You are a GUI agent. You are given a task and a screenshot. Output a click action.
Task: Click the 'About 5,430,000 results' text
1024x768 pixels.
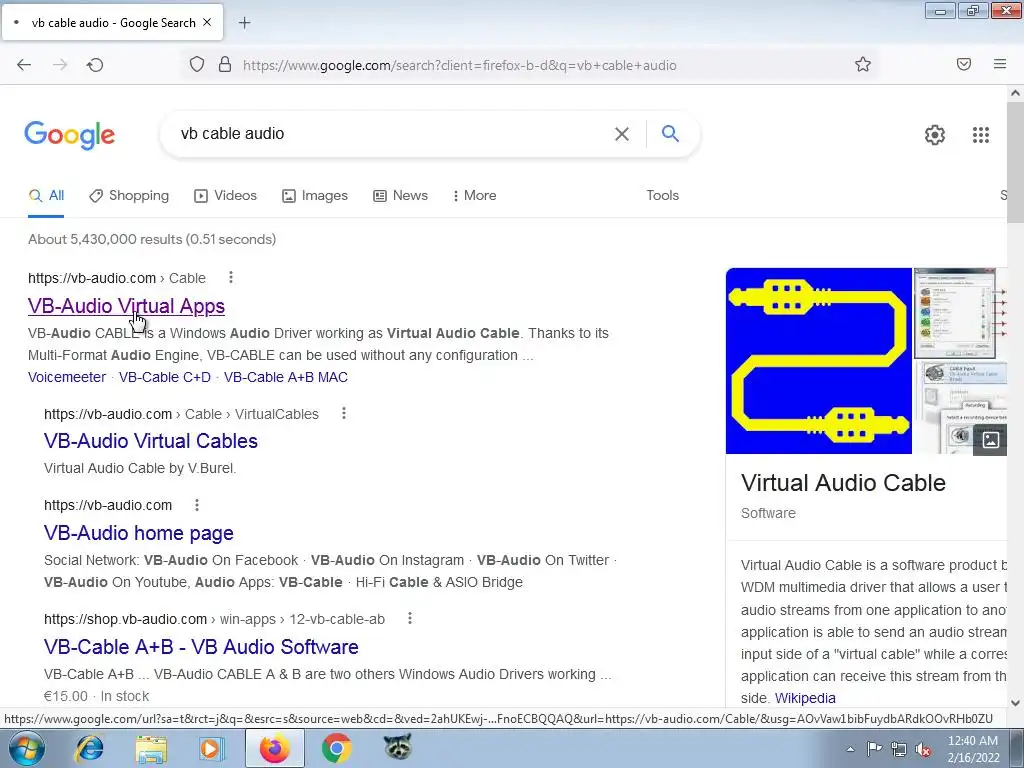pyautogui.click(x=152, y=239)
